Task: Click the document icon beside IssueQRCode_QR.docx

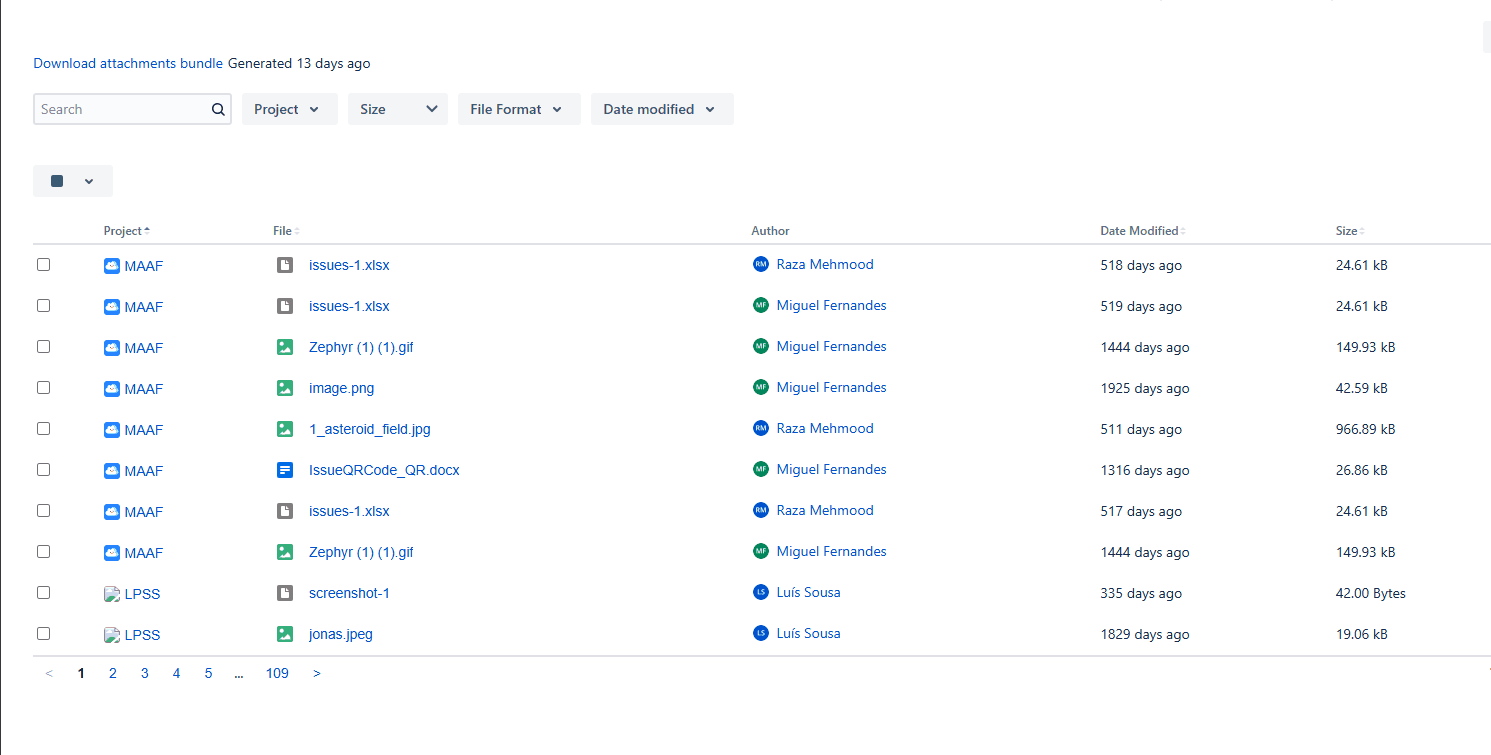Action: pyautogui.click(x=285, y=470)
